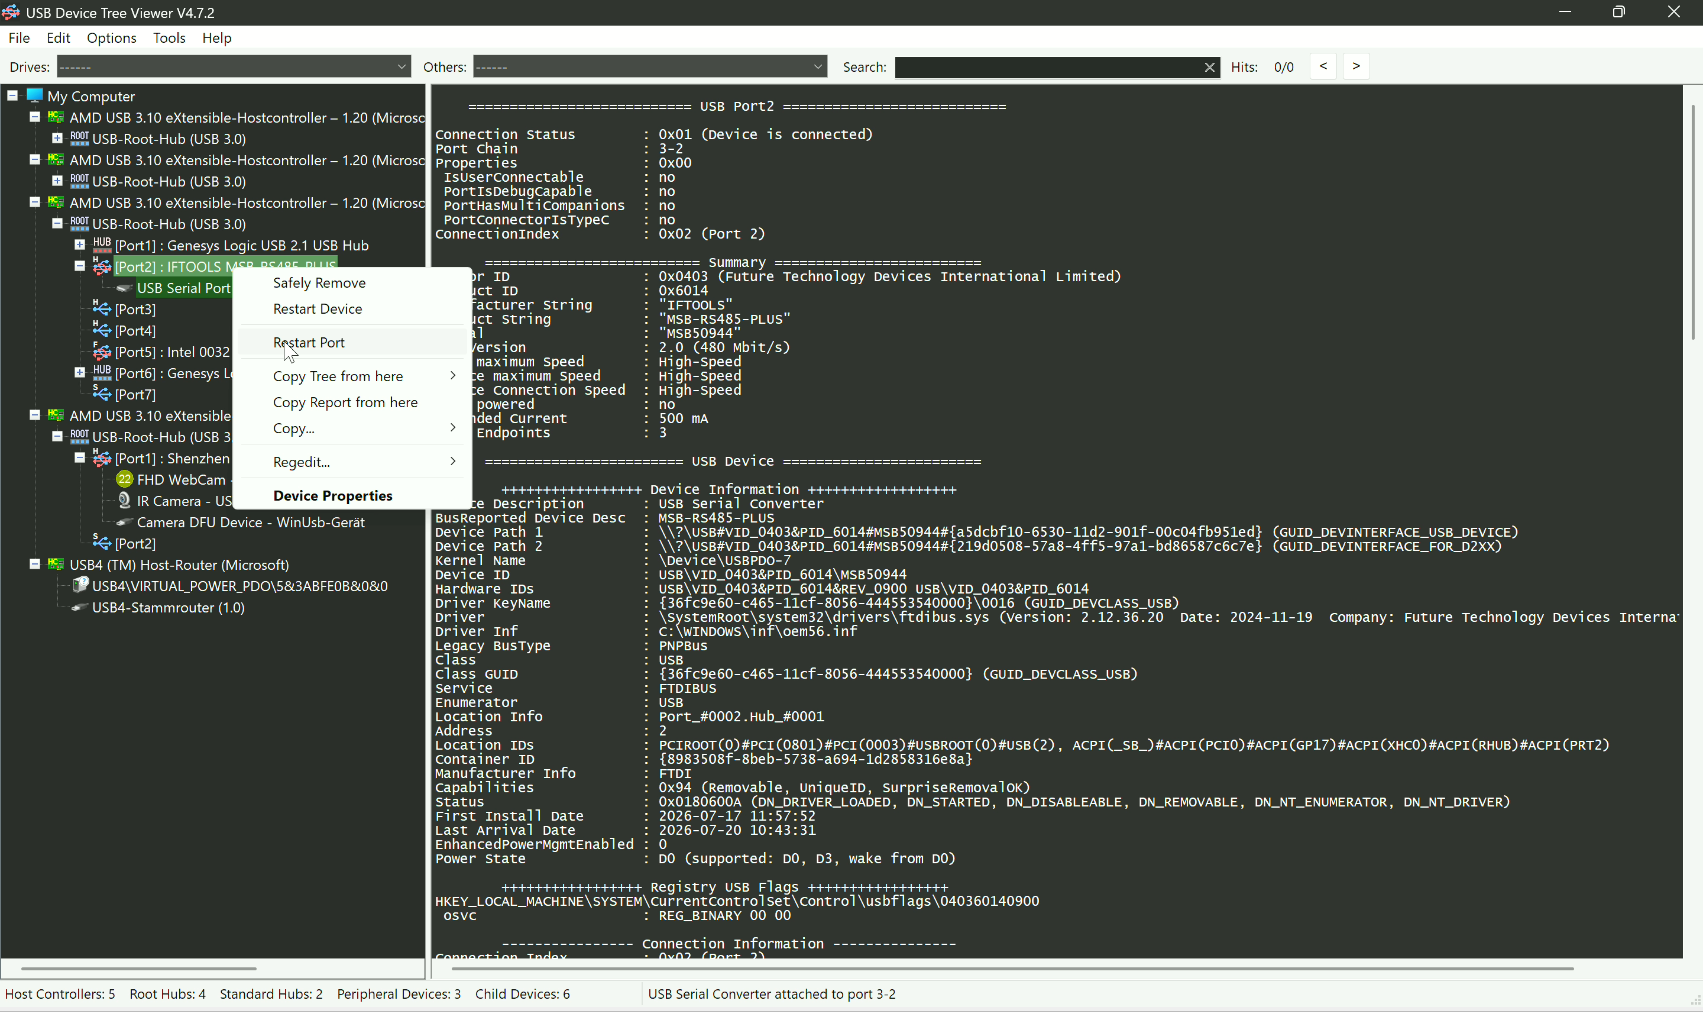Click the empty-port USB icon for Port4
1703x1012 pixels.
(x=102, y=330)
